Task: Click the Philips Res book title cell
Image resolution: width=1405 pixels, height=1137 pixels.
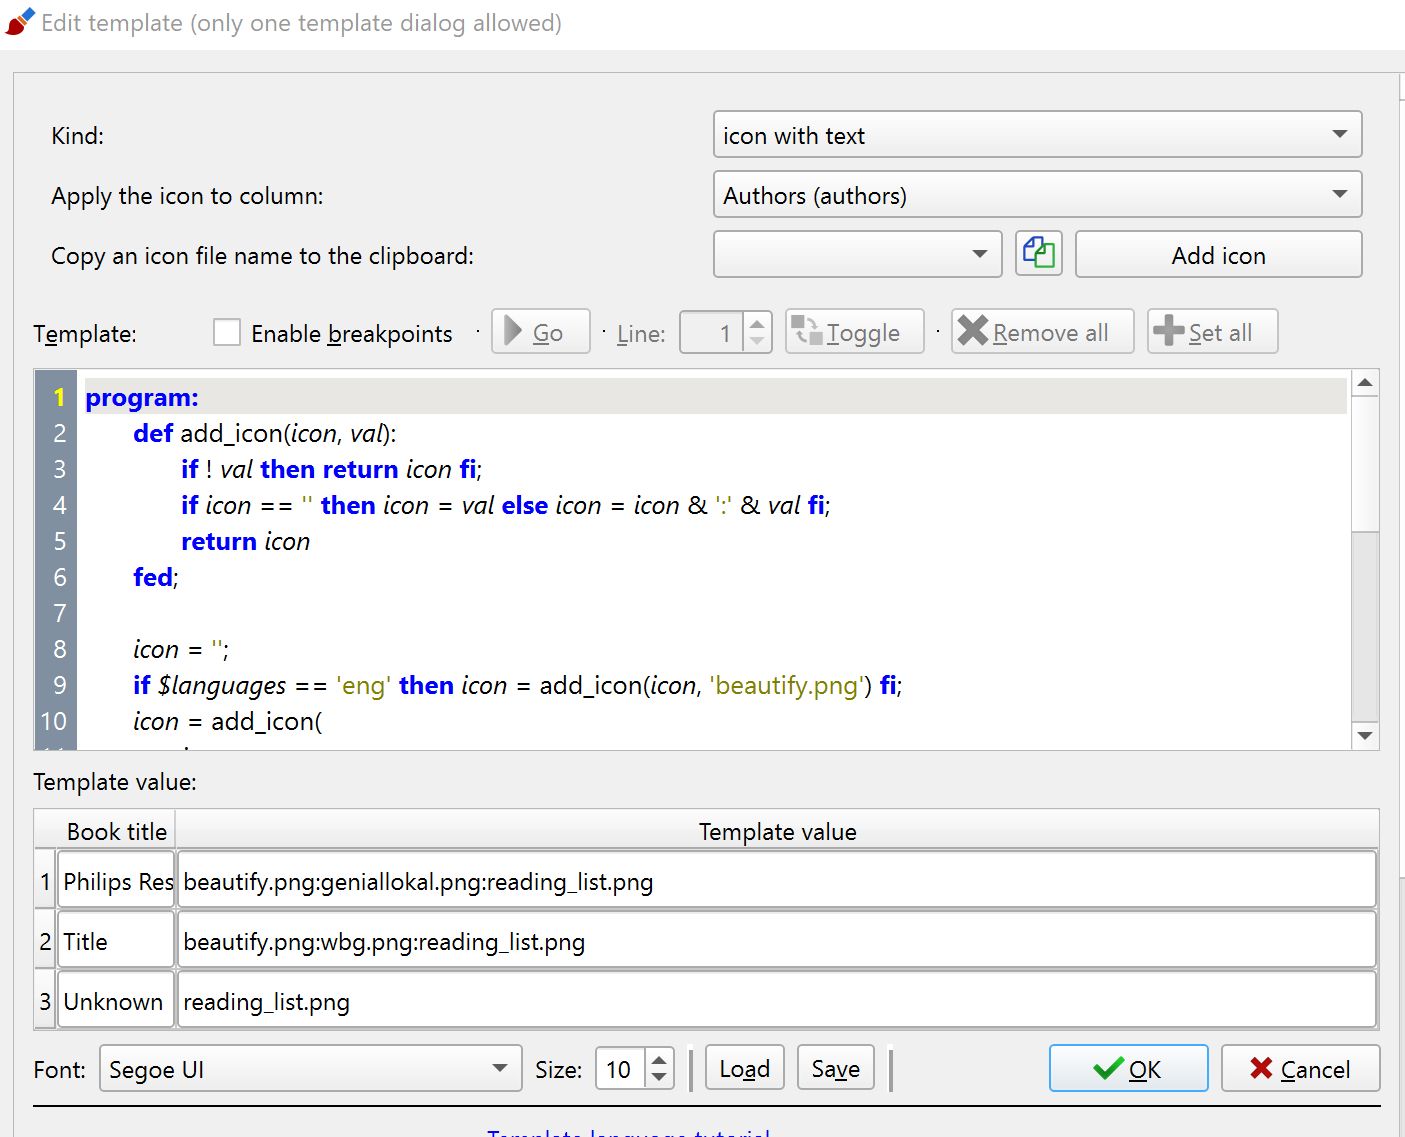Action: click(117, 881)
